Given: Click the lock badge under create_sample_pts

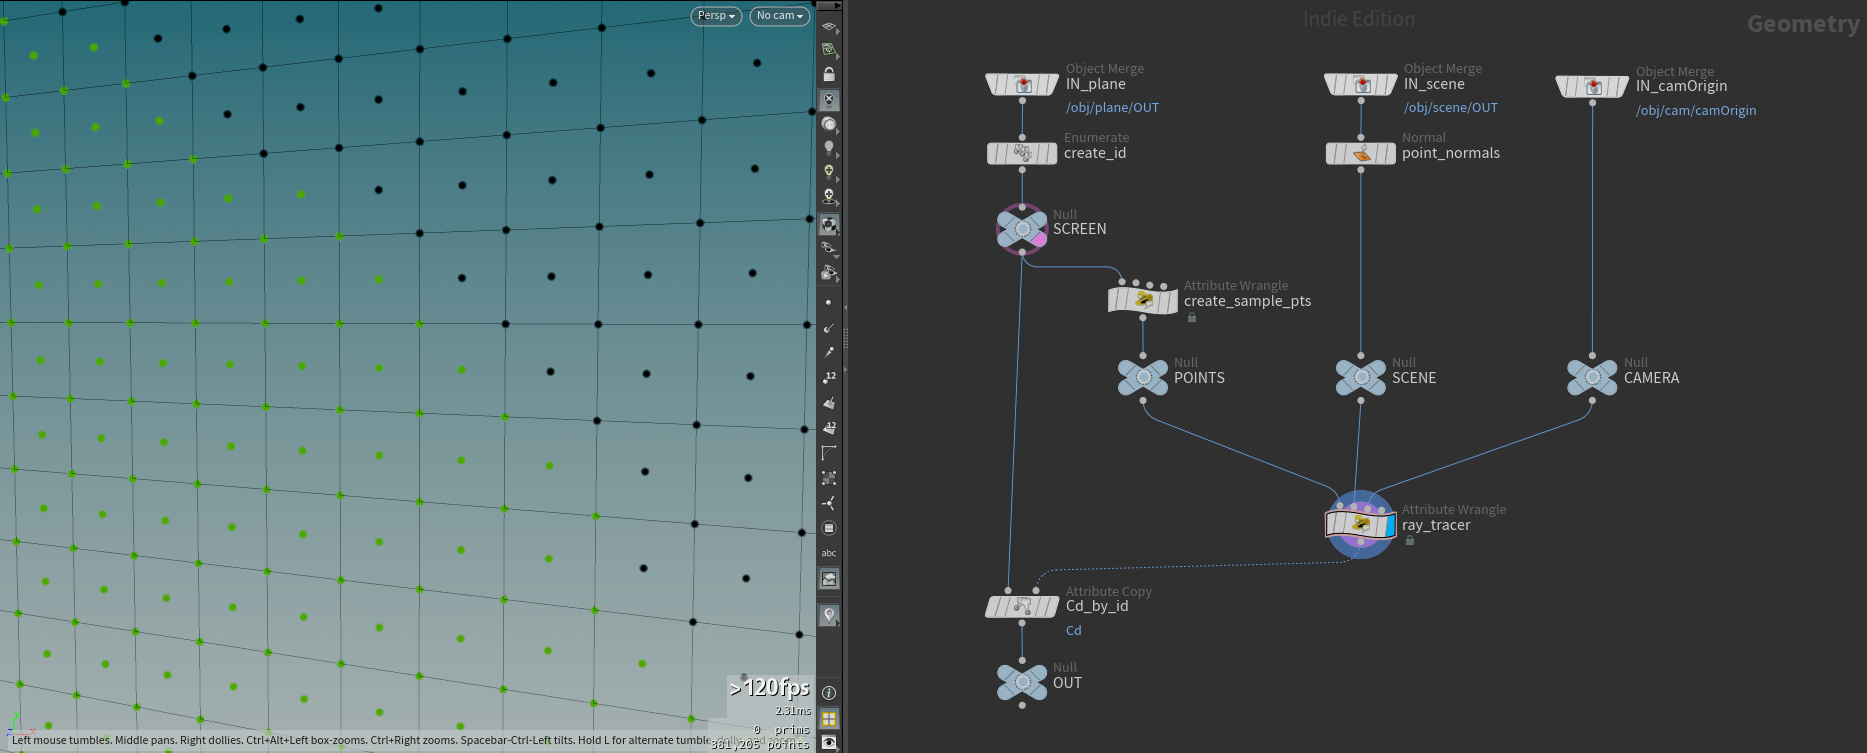Looking at the screenshot, I should click(1192, 317).
